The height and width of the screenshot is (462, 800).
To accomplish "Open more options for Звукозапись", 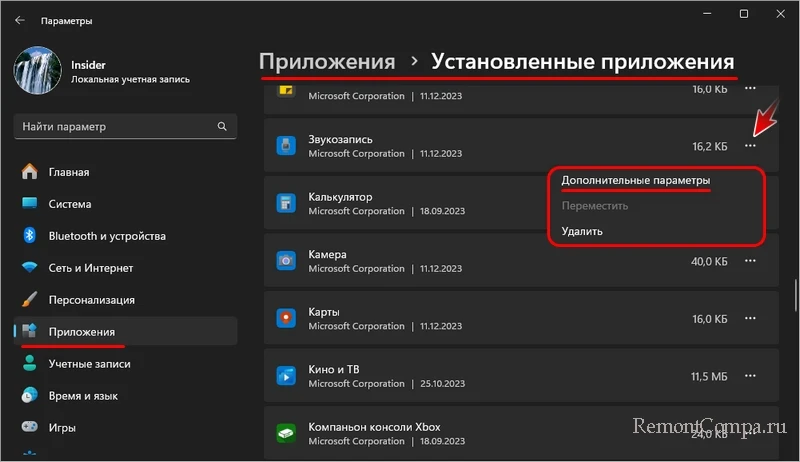I will 750,146.
